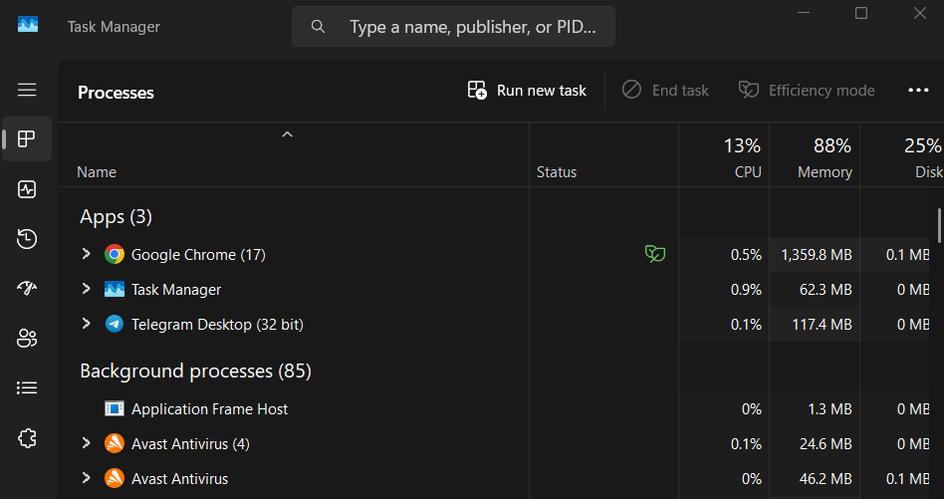This screenshot has height=499, width=944.
Task: Click the Avast Antivirus (4) icon
Action: pyautogui.click(x=114, y=444)
